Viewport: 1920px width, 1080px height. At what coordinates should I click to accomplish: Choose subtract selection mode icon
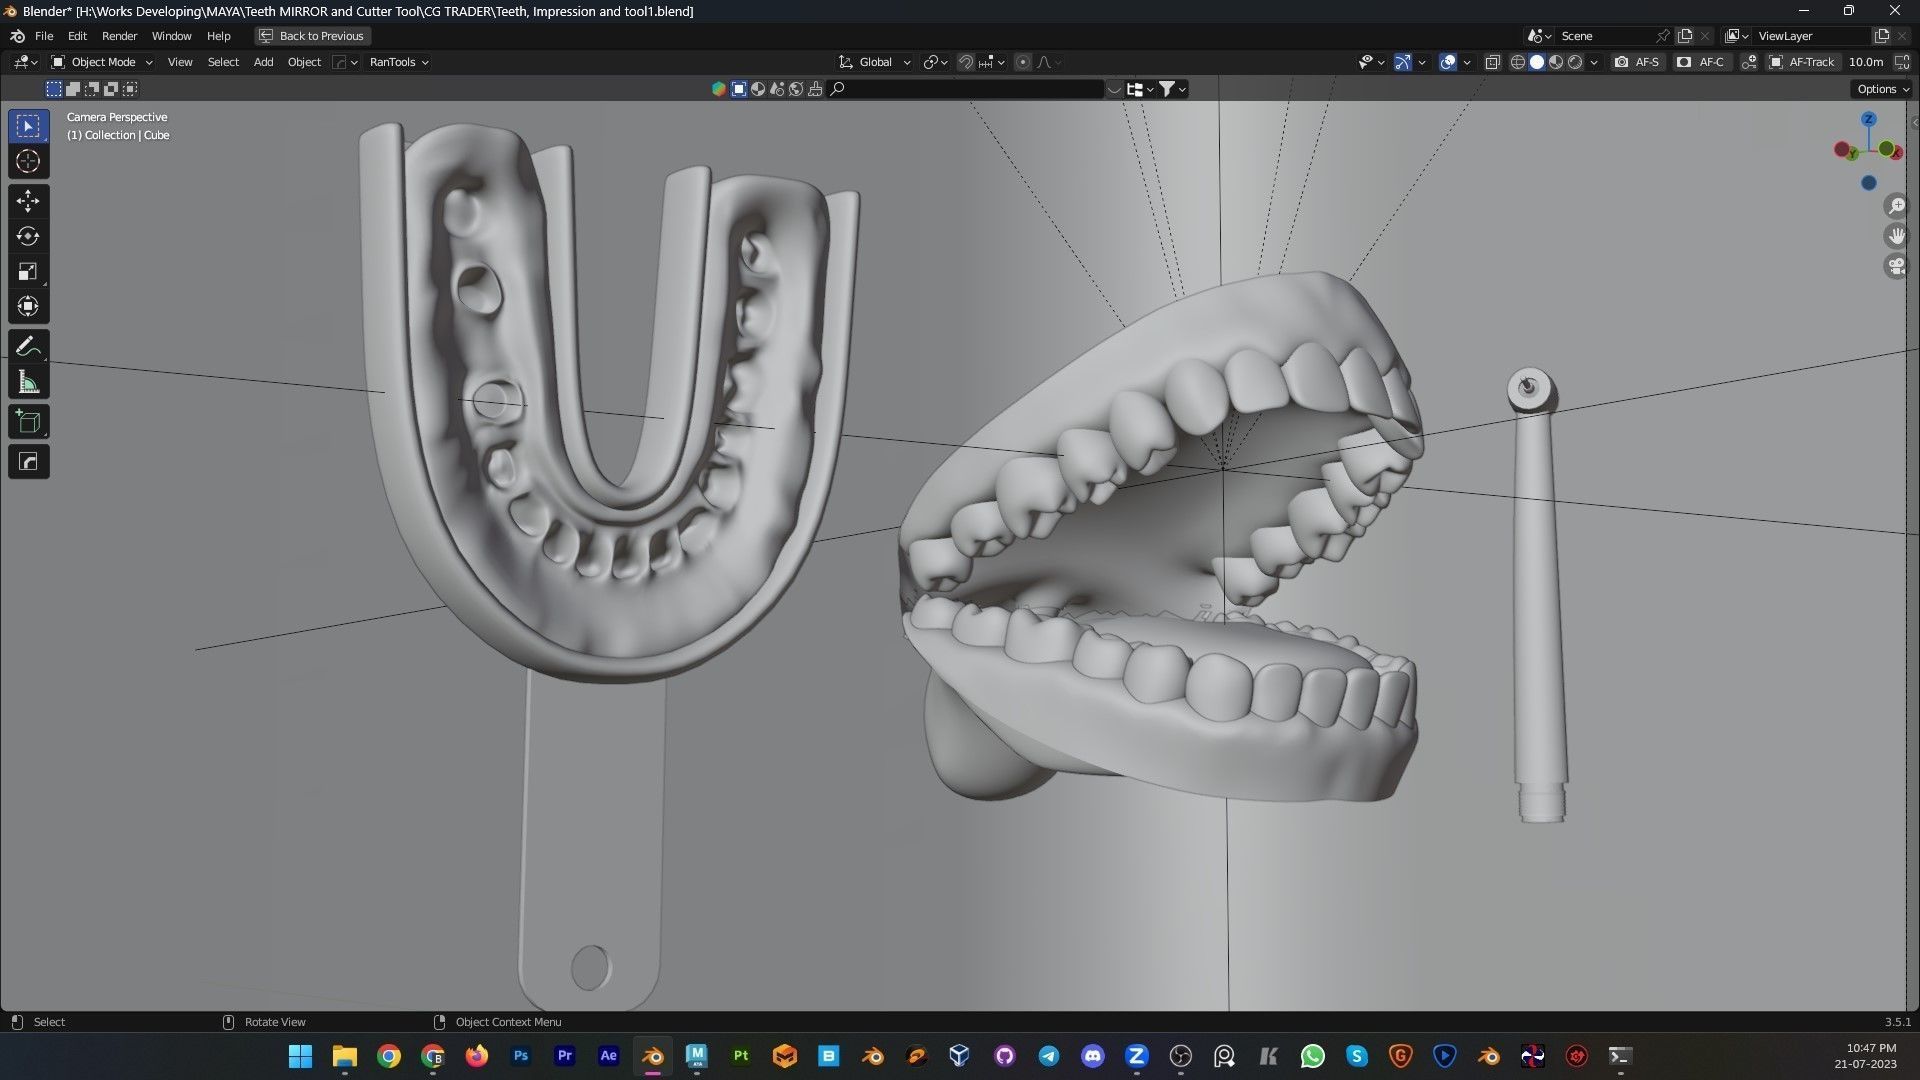coord(92,89)
